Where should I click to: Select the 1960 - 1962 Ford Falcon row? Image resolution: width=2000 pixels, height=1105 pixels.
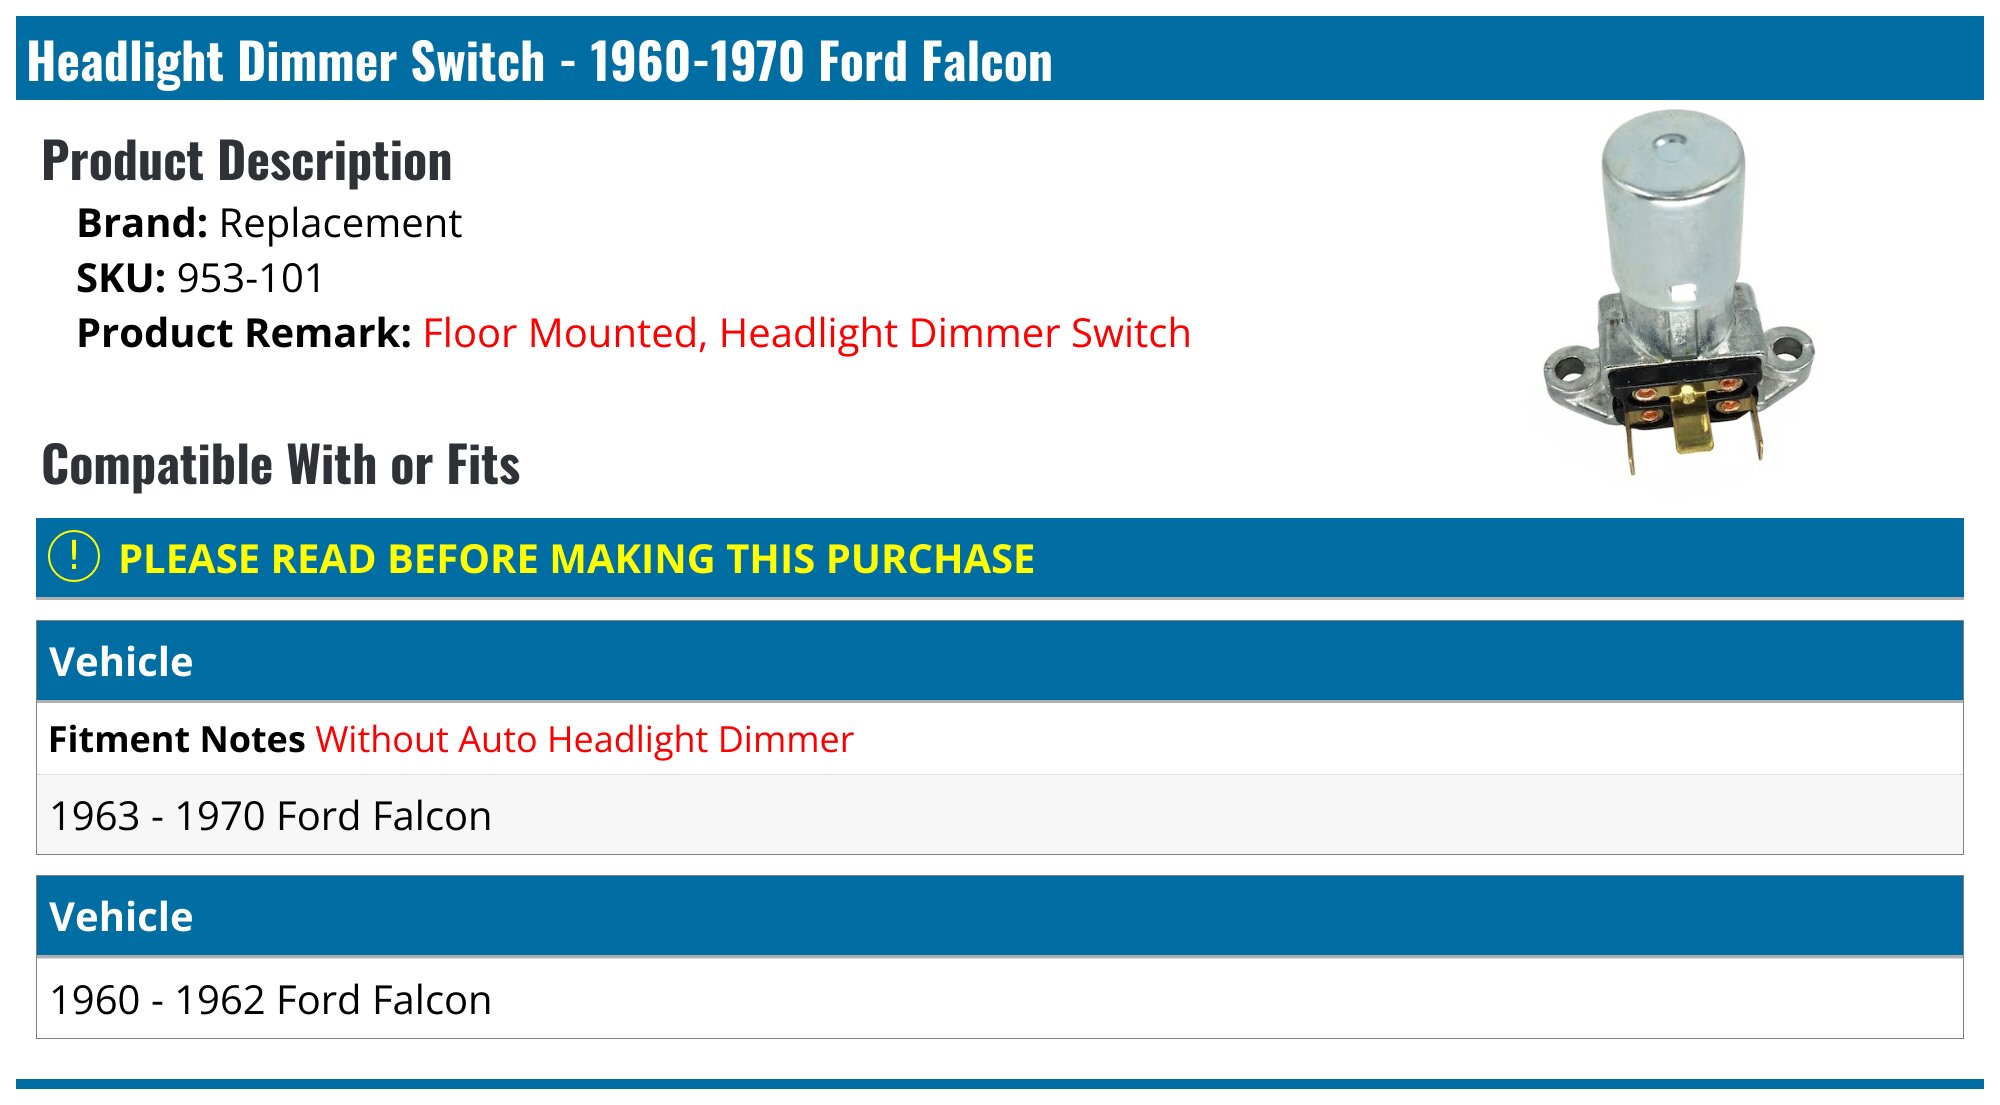(x=271, y=1000)
